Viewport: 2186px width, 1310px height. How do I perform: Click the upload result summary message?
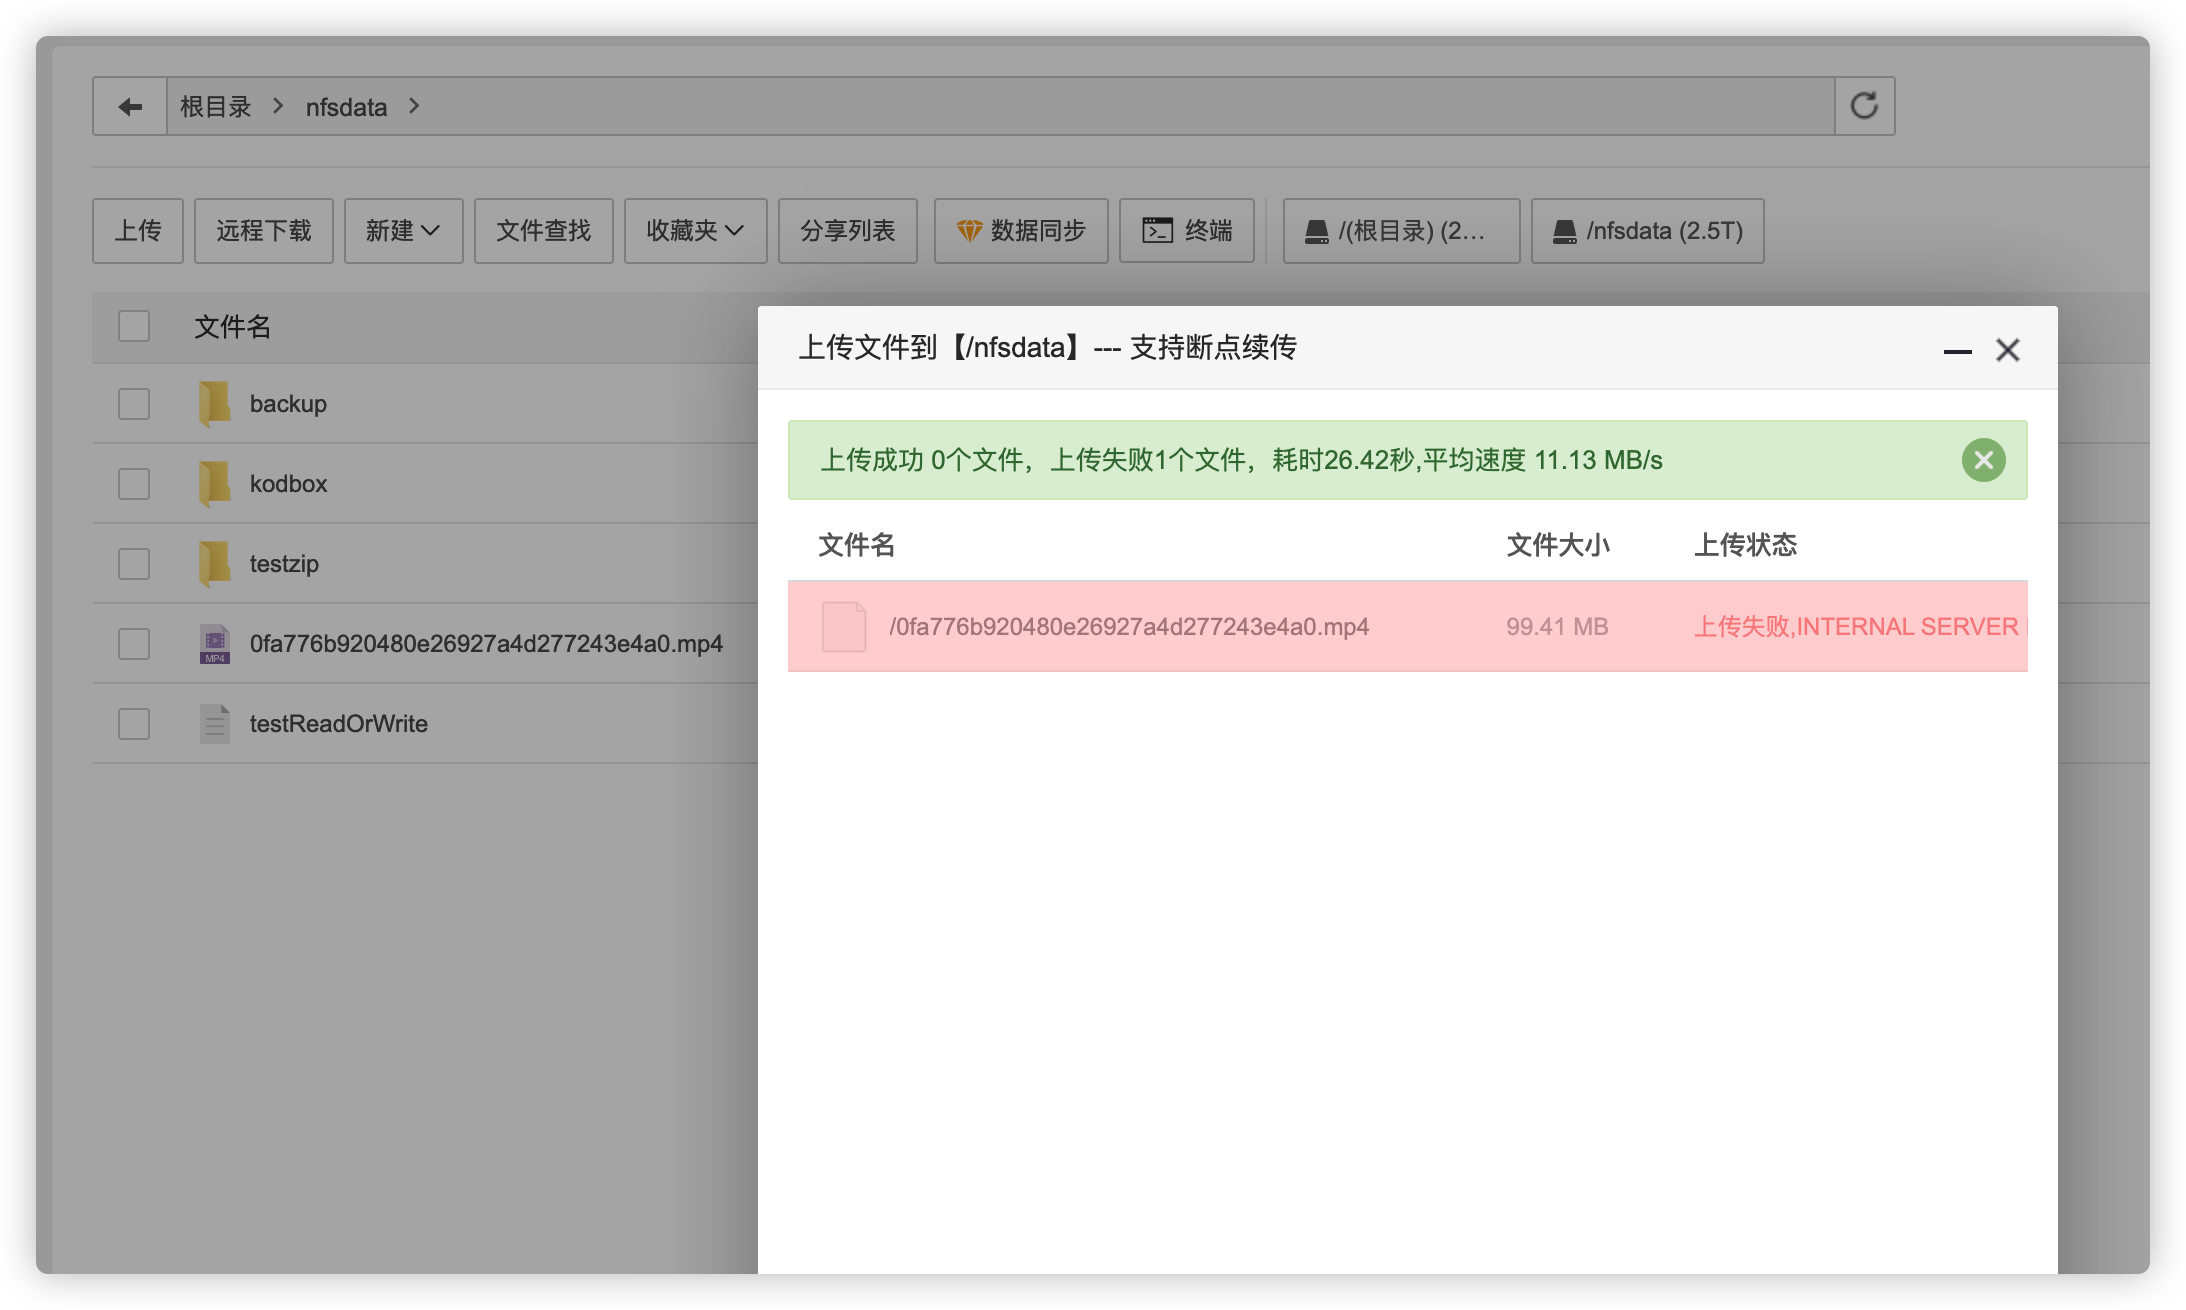coord(1241,460)
